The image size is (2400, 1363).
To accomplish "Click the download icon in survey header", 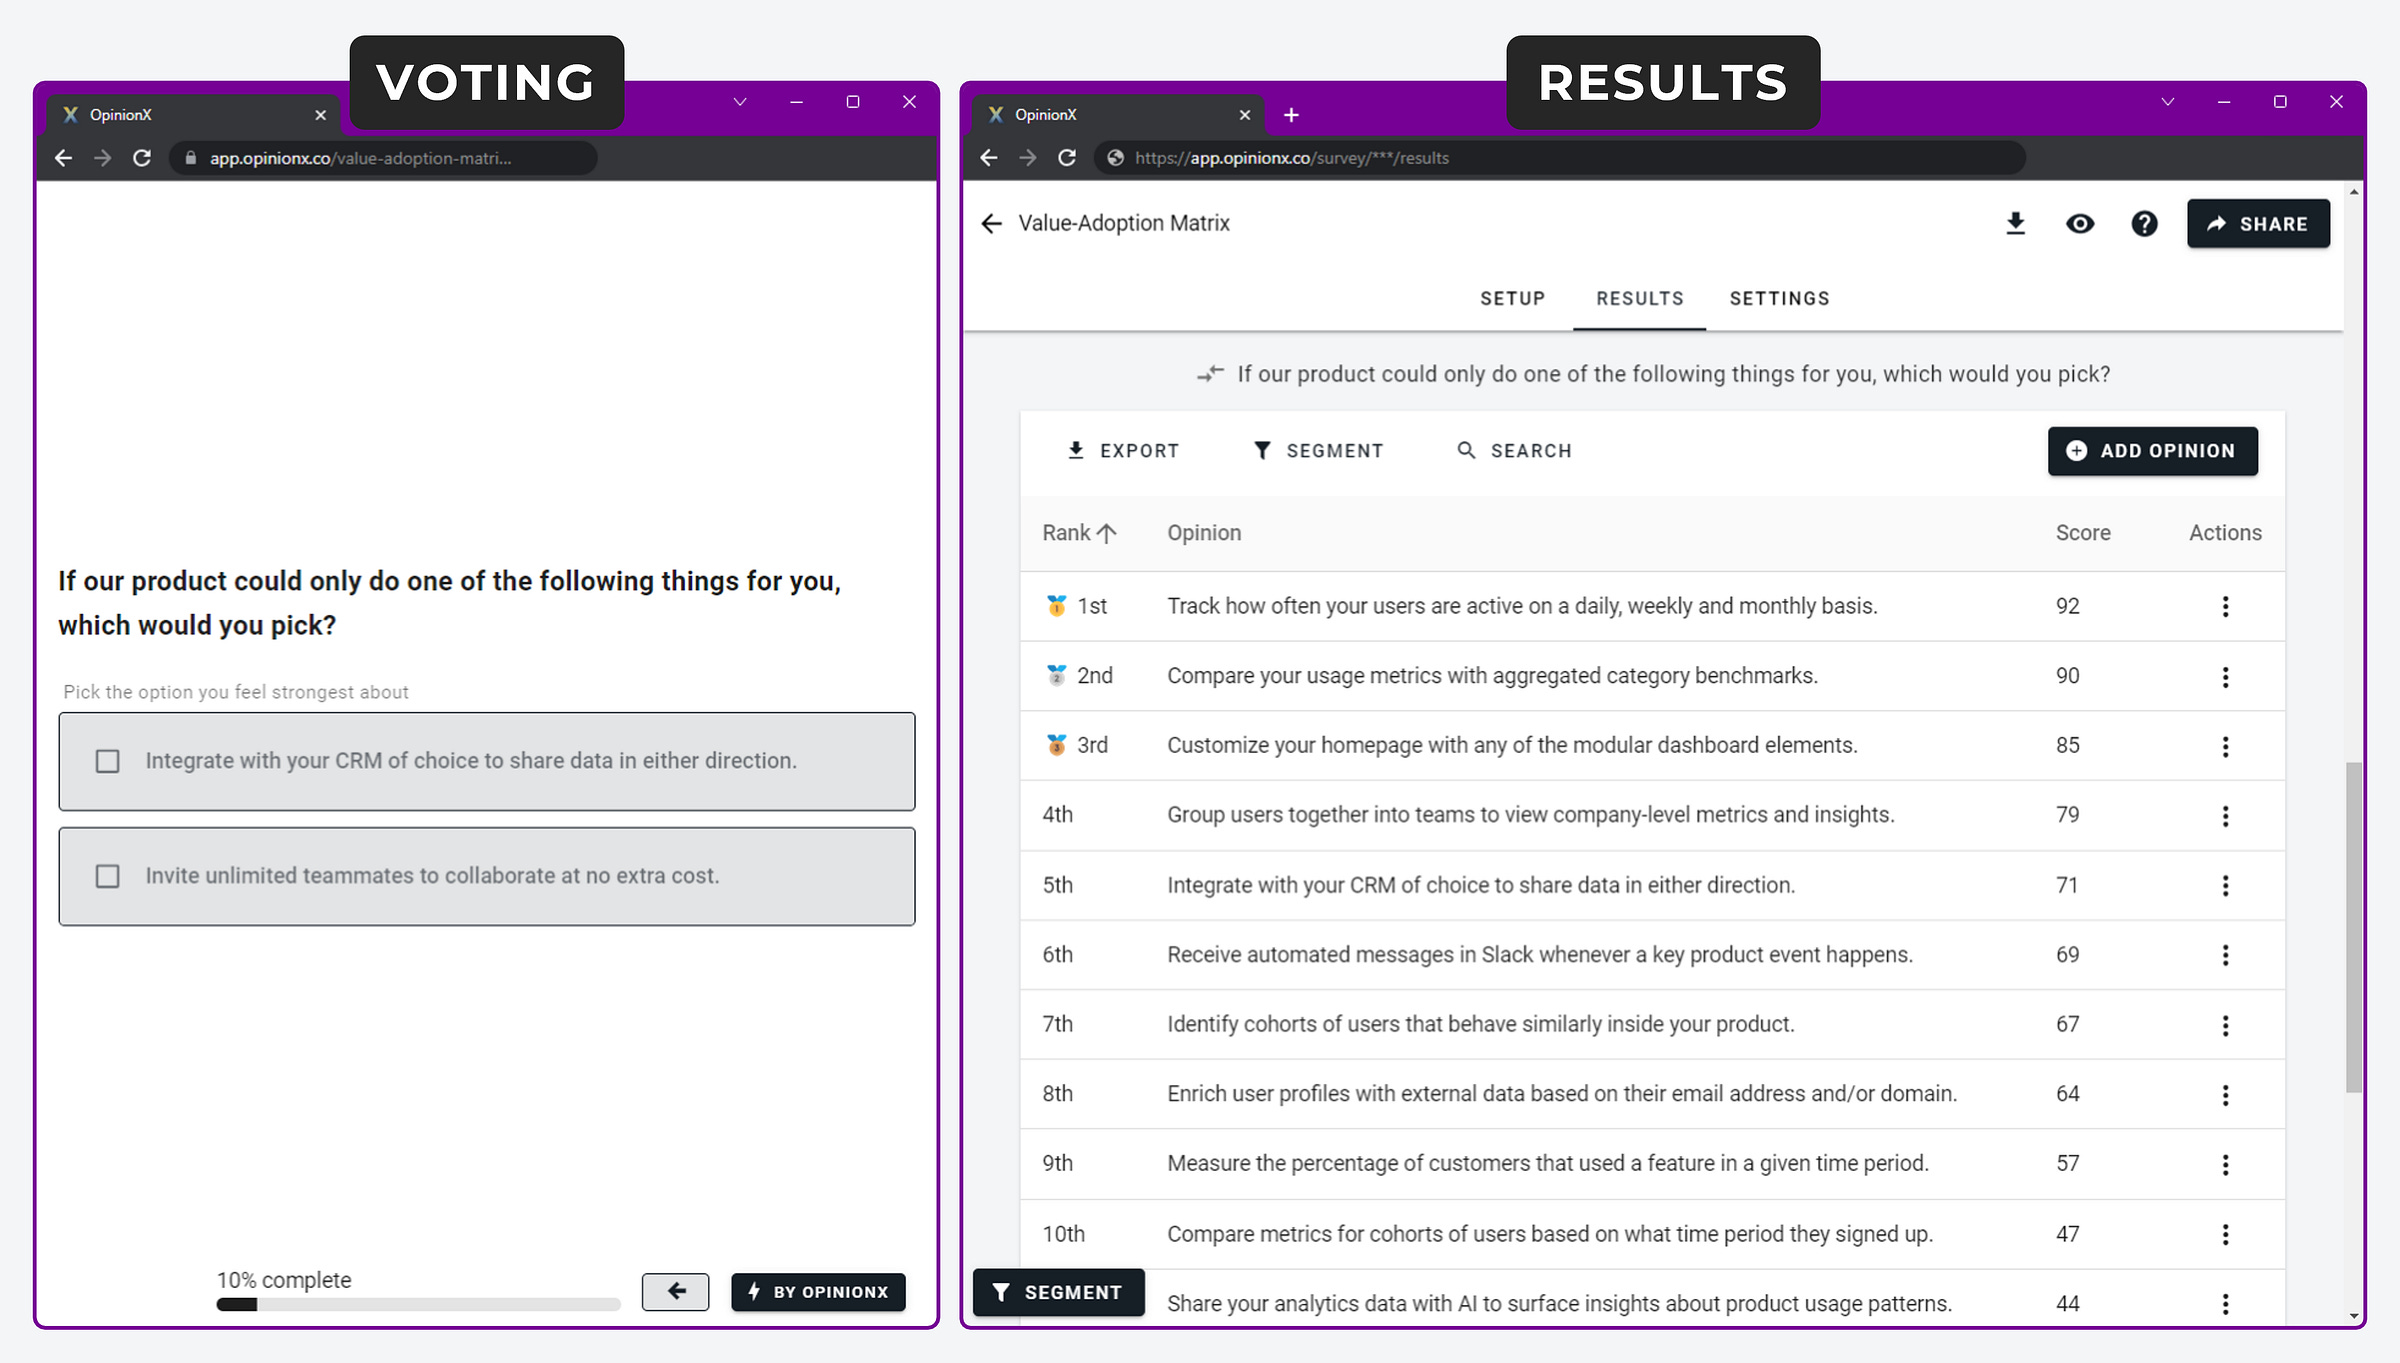I will click(x=2016, y=223).
